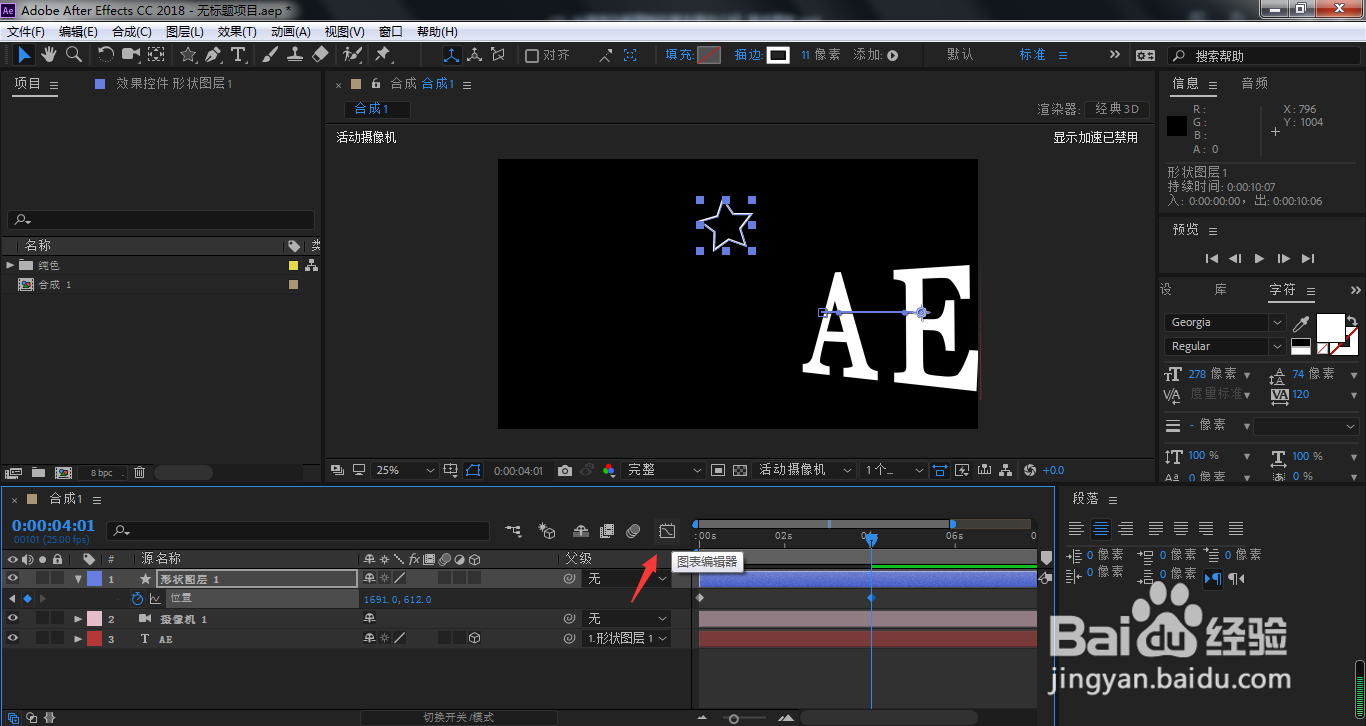Click the Show Channel RGB icon
The height and width of the screenshot is (726, 1366).
coord(609,470)
